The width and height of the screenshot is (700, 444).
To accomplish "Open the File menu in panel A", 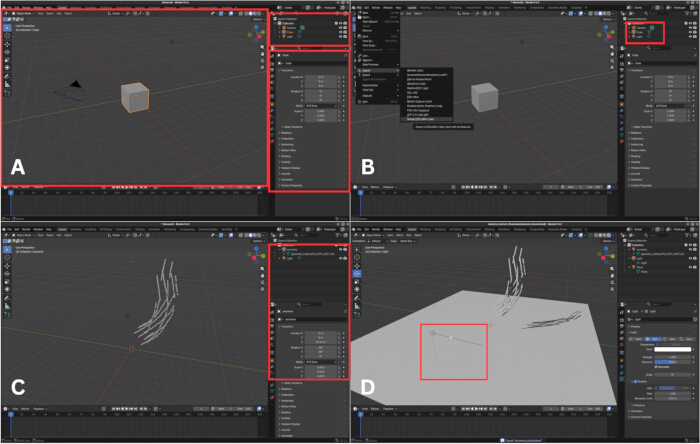I will click(9, 8).
